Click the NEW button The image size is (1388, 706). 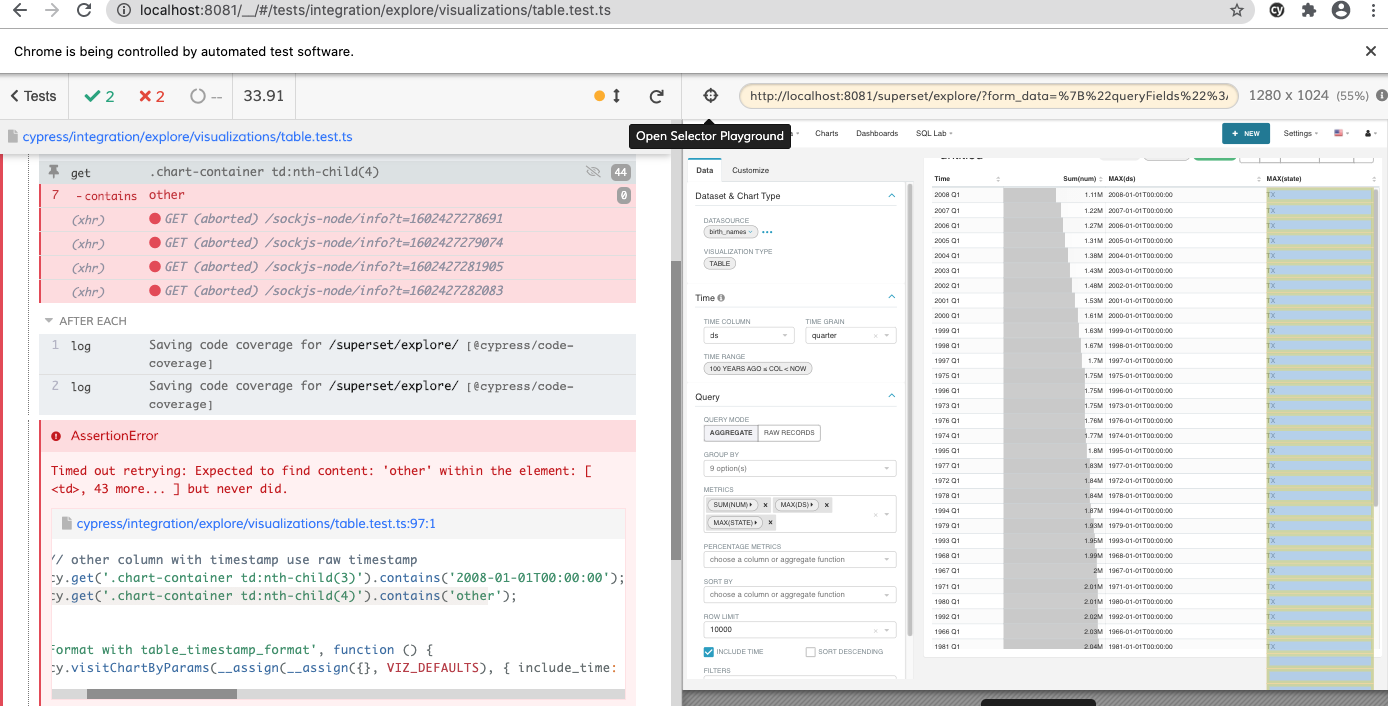coord(1246,133)
